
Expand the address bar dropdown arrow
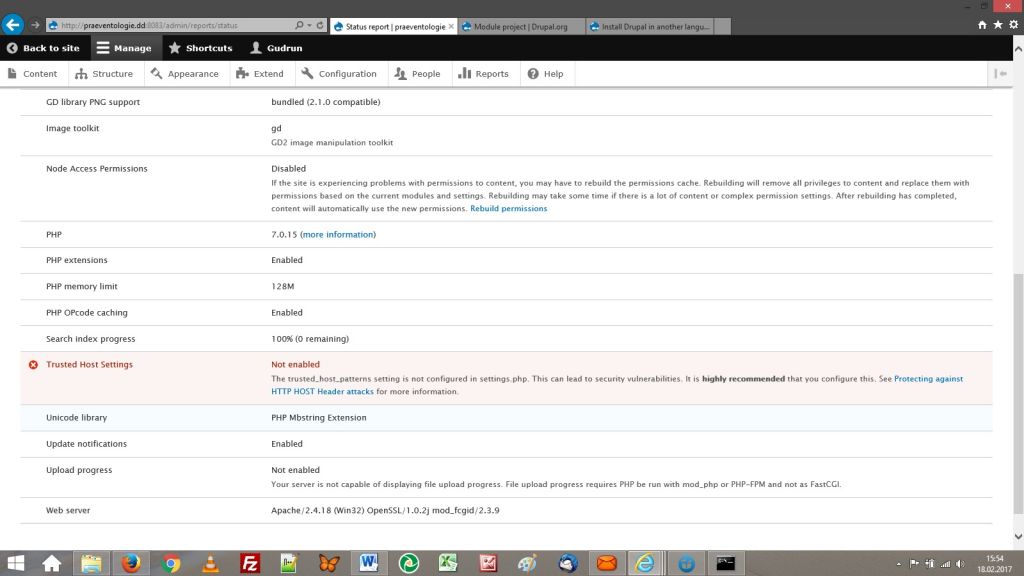pyautogui.click(x=310, y=25)
